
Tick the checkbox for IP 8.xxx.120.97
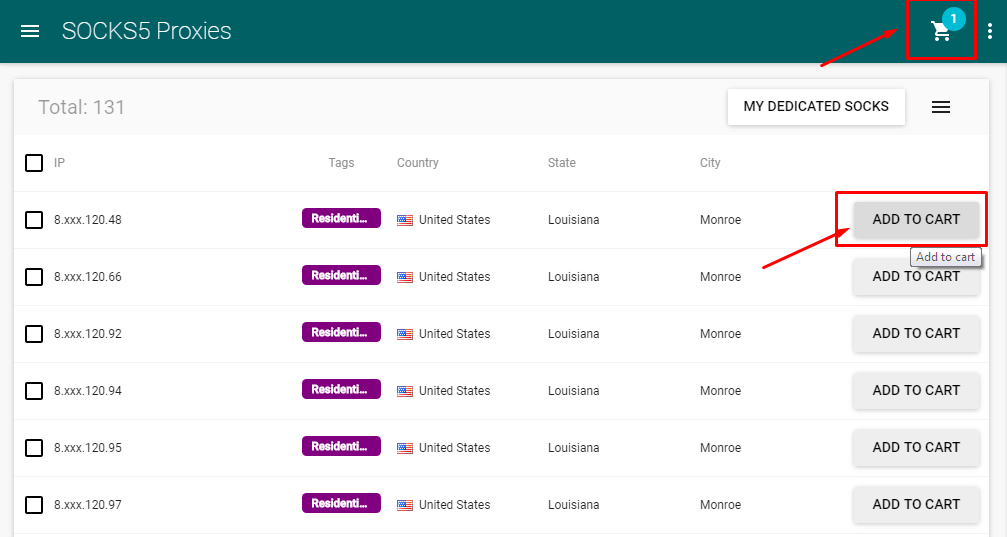point(34,505)
